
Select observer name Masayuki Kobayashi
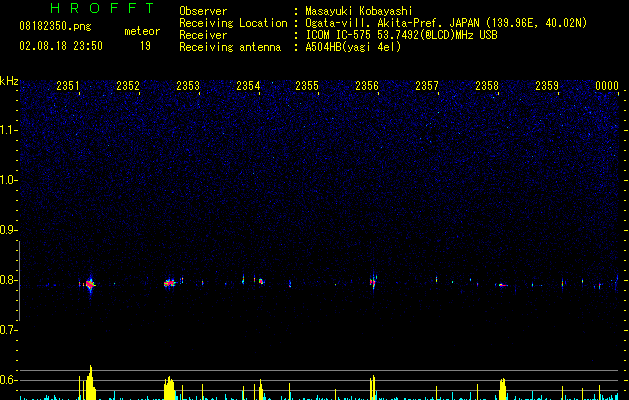coord(359,11)
